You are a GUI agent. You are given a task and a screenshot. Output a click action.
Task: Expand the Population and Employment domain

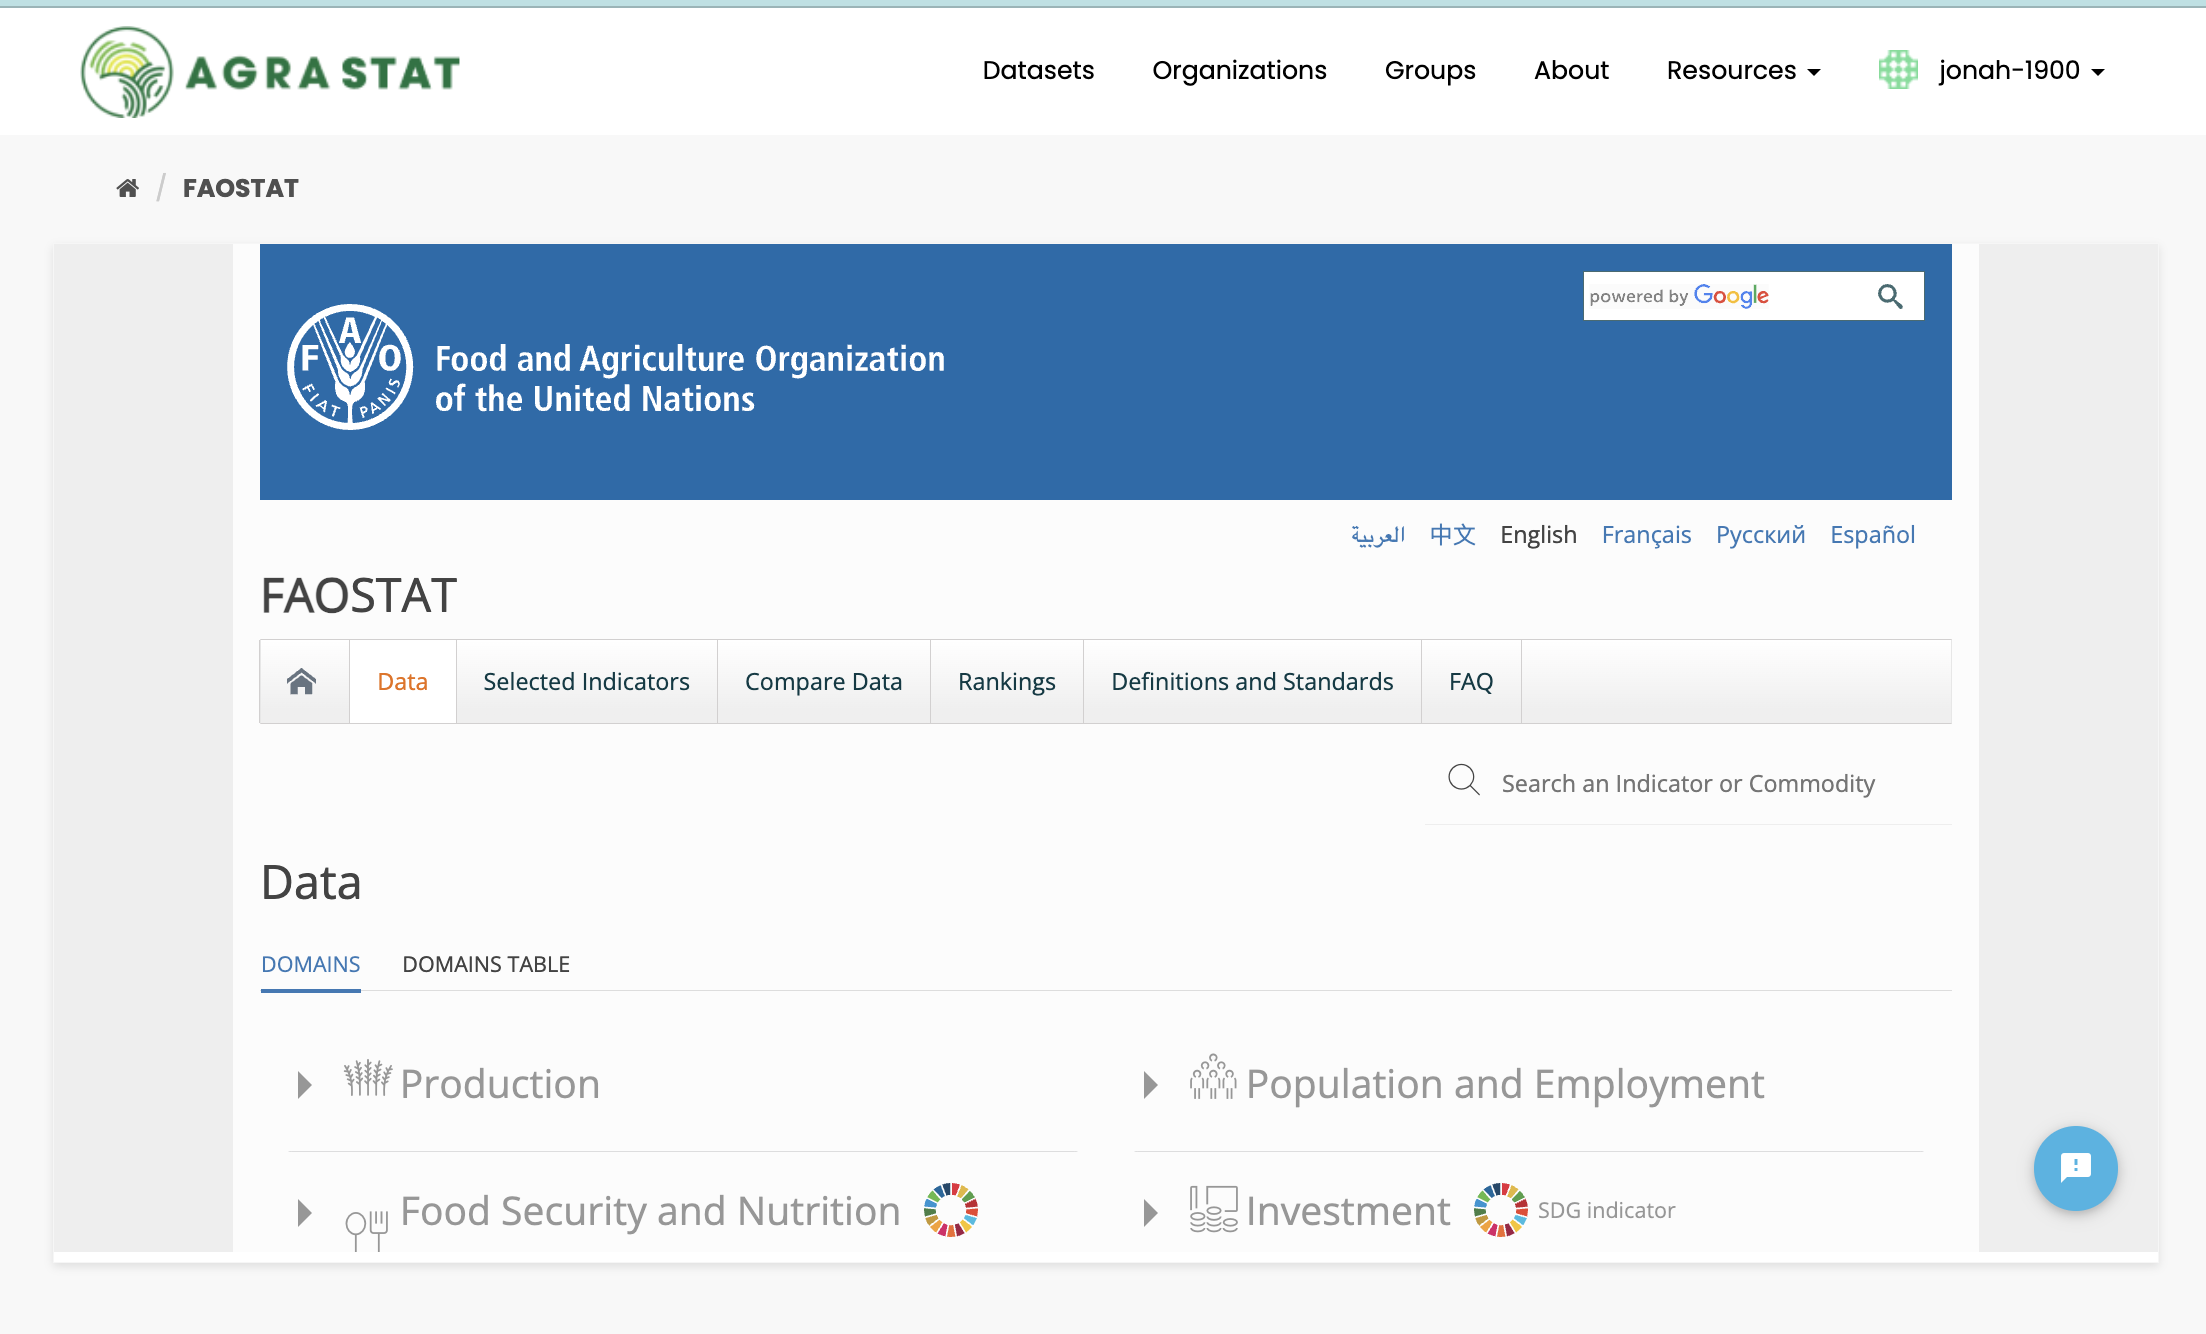(1151, 1085)
